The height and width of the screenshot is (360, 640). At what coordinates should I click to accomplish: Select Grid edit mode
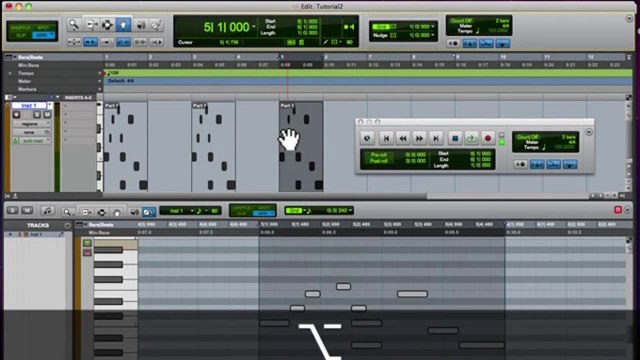point(43,35)
